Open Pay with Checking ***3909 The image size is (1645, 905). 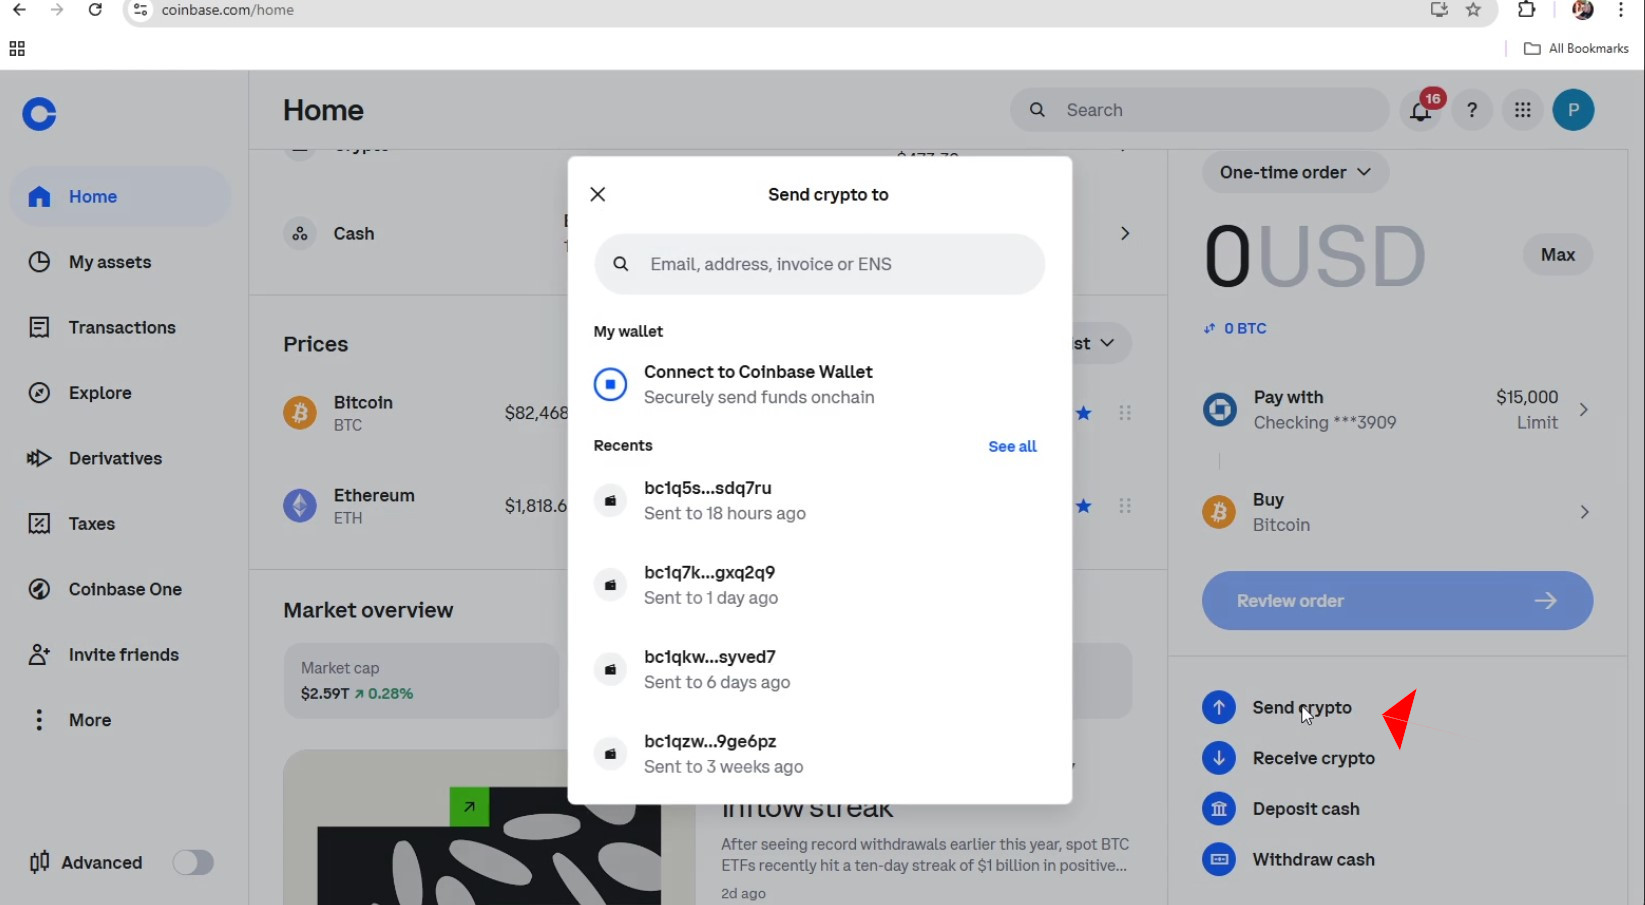[x=1397, y=410]
